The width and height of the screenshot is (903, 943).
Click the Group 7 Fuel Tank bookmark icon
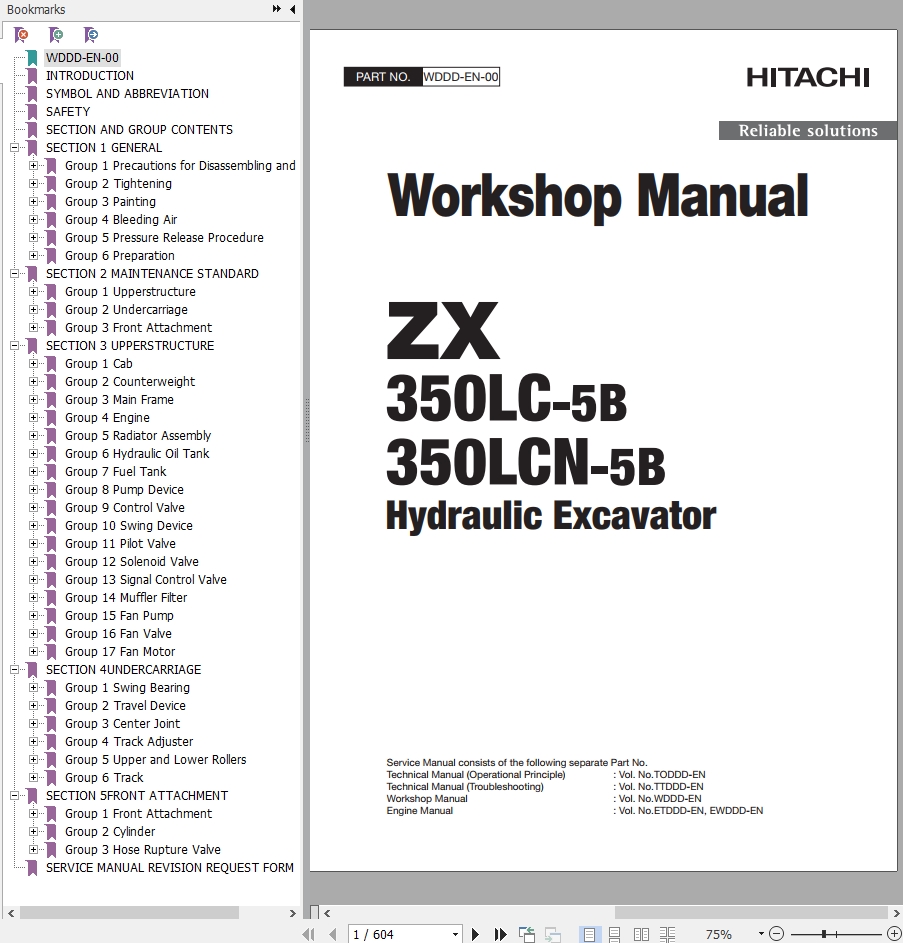(x=52, y=472)
